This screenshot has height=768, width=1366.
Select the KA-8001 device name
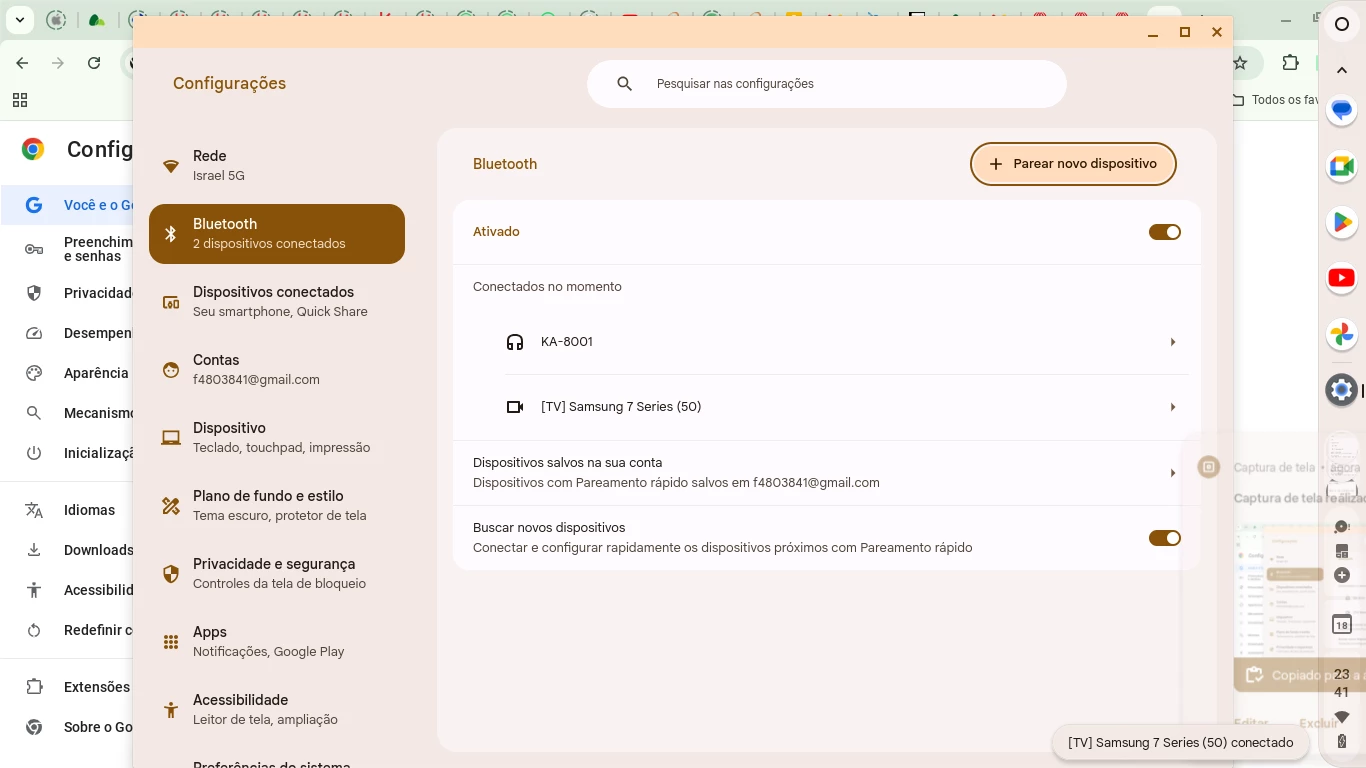coord(567,342)
